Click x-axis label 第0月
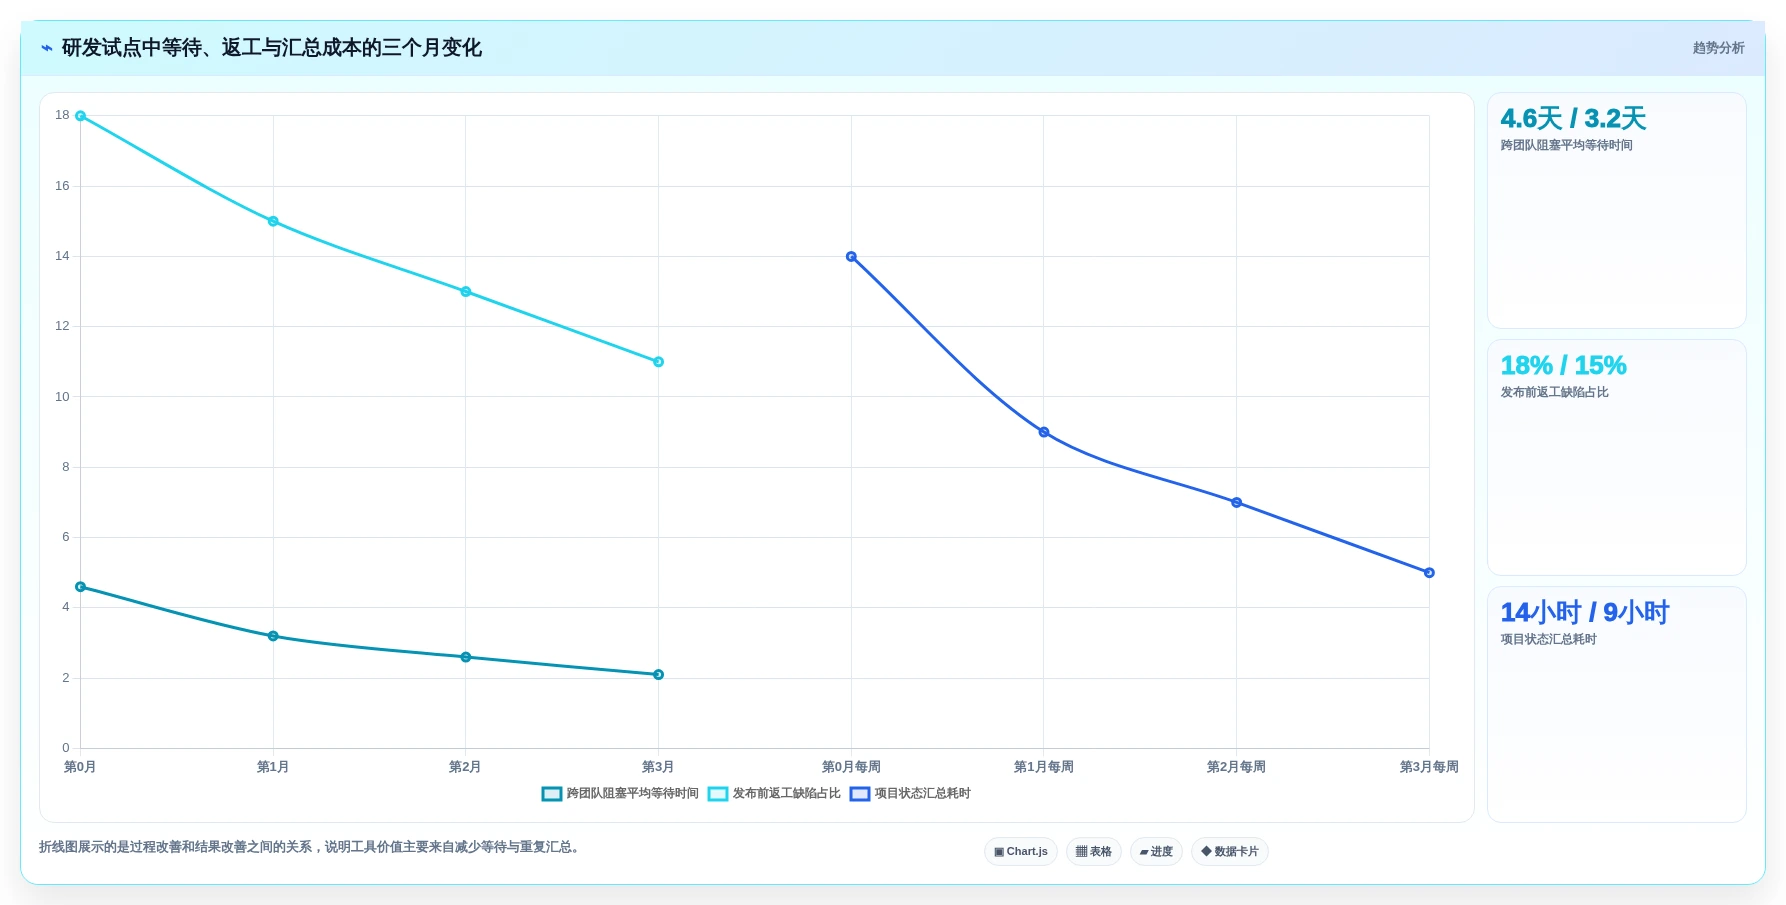The width and height of the screenshot is (1786, 905). coord(80,767)
